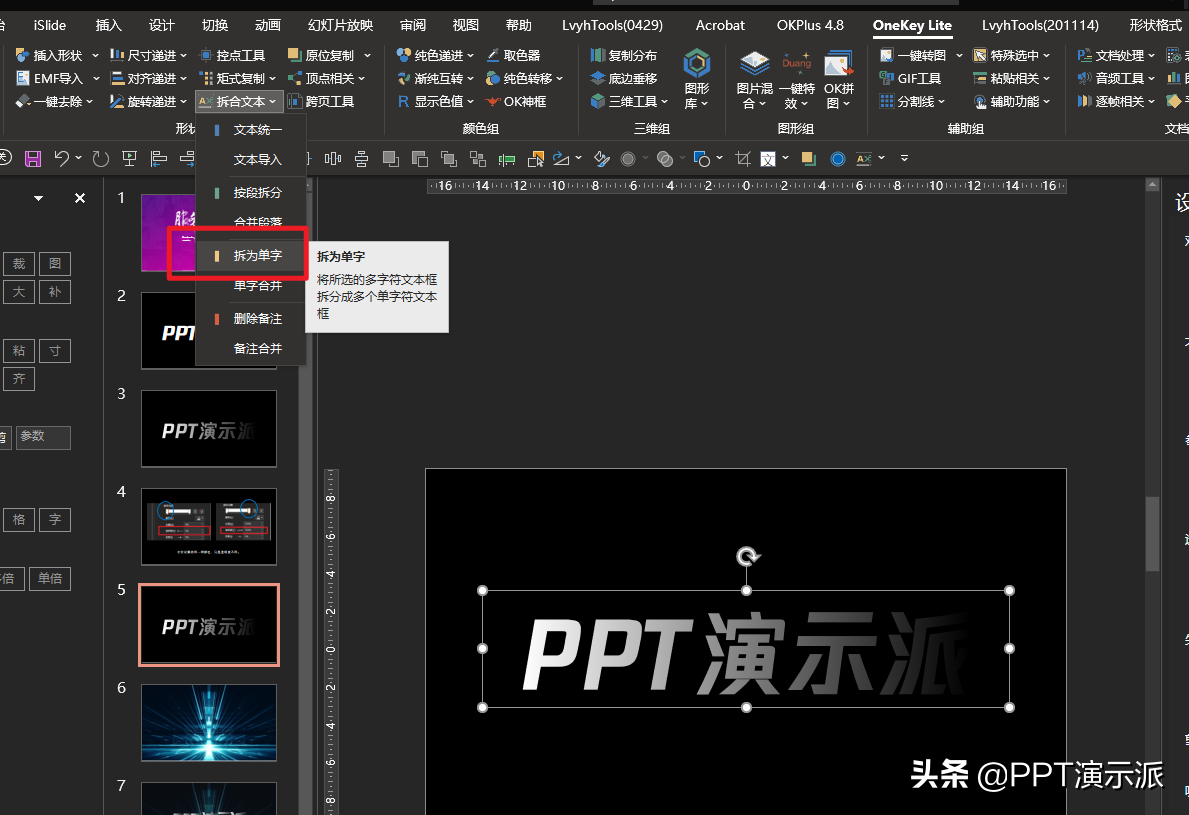1189x815 pixels.
Task: Click the 参数 input field
Action: (x=43, y=437)
